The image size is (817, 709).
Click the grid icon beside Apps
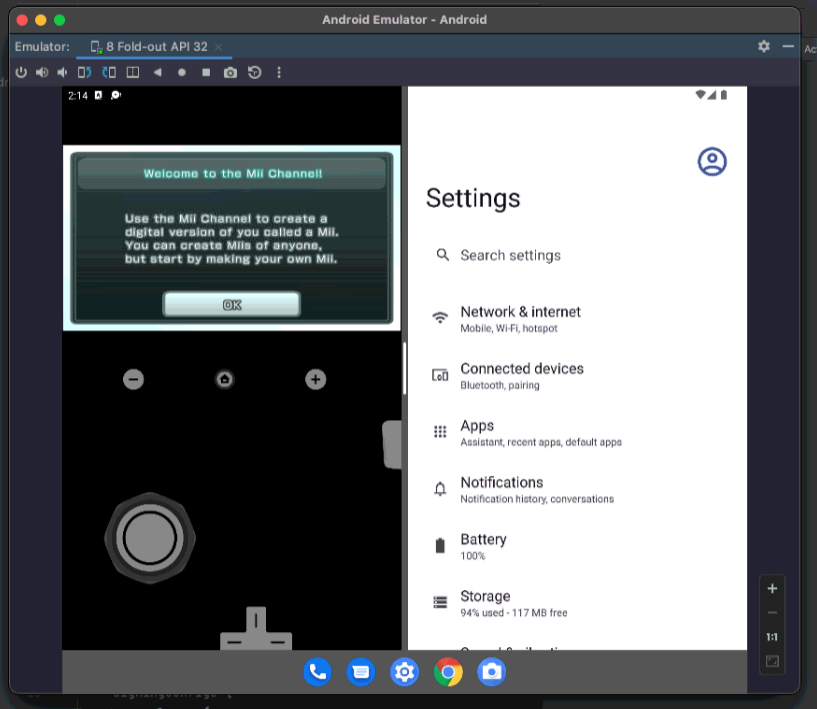tap(440, 431)
